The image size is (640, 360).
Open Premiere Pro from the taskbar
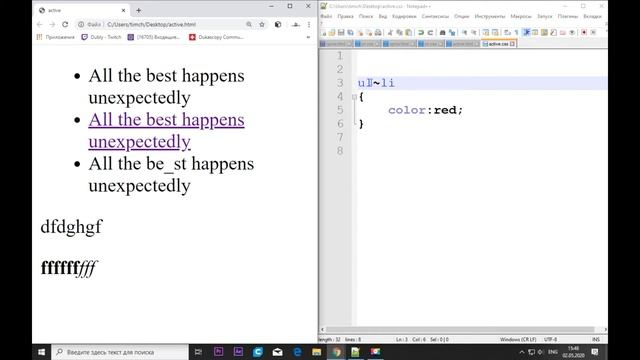click(x=218, y=352)
